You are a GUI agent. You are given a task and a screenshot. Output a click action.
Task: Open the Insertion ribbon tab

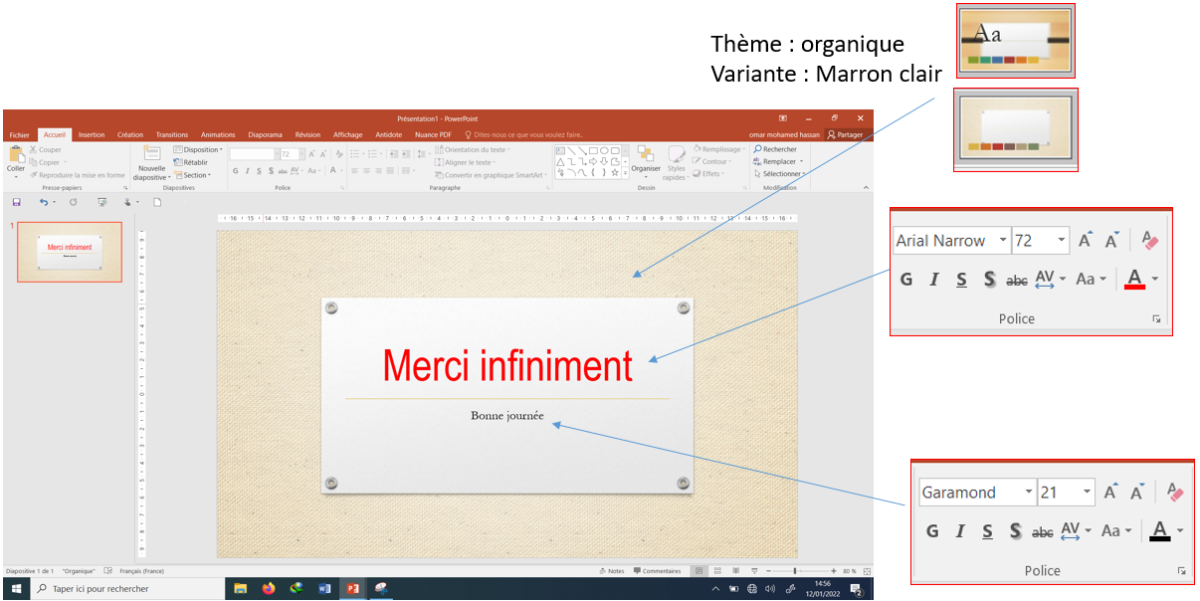point(91,134)
